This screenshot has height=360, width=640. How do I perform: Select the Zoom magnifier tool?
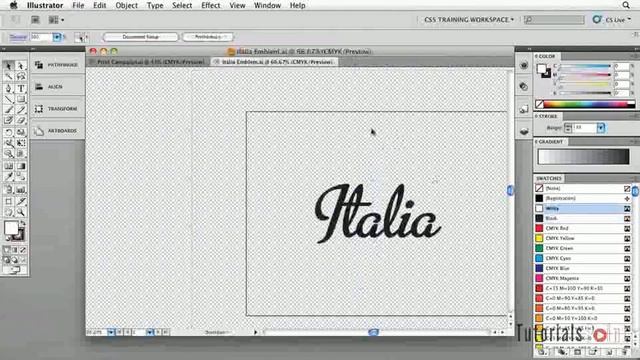pyautogui.click(x=21, y=212)
